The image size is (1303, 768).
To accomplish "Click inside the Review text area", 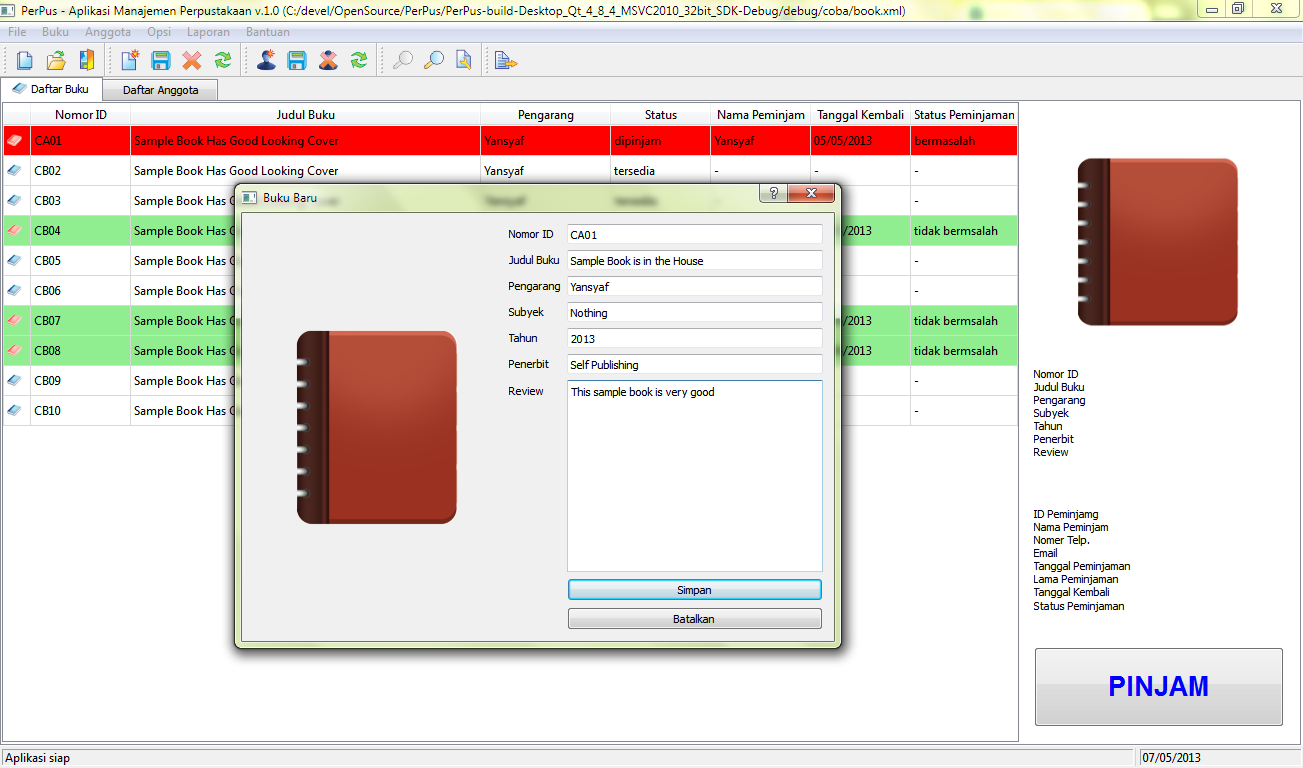I will pos(694,475).
